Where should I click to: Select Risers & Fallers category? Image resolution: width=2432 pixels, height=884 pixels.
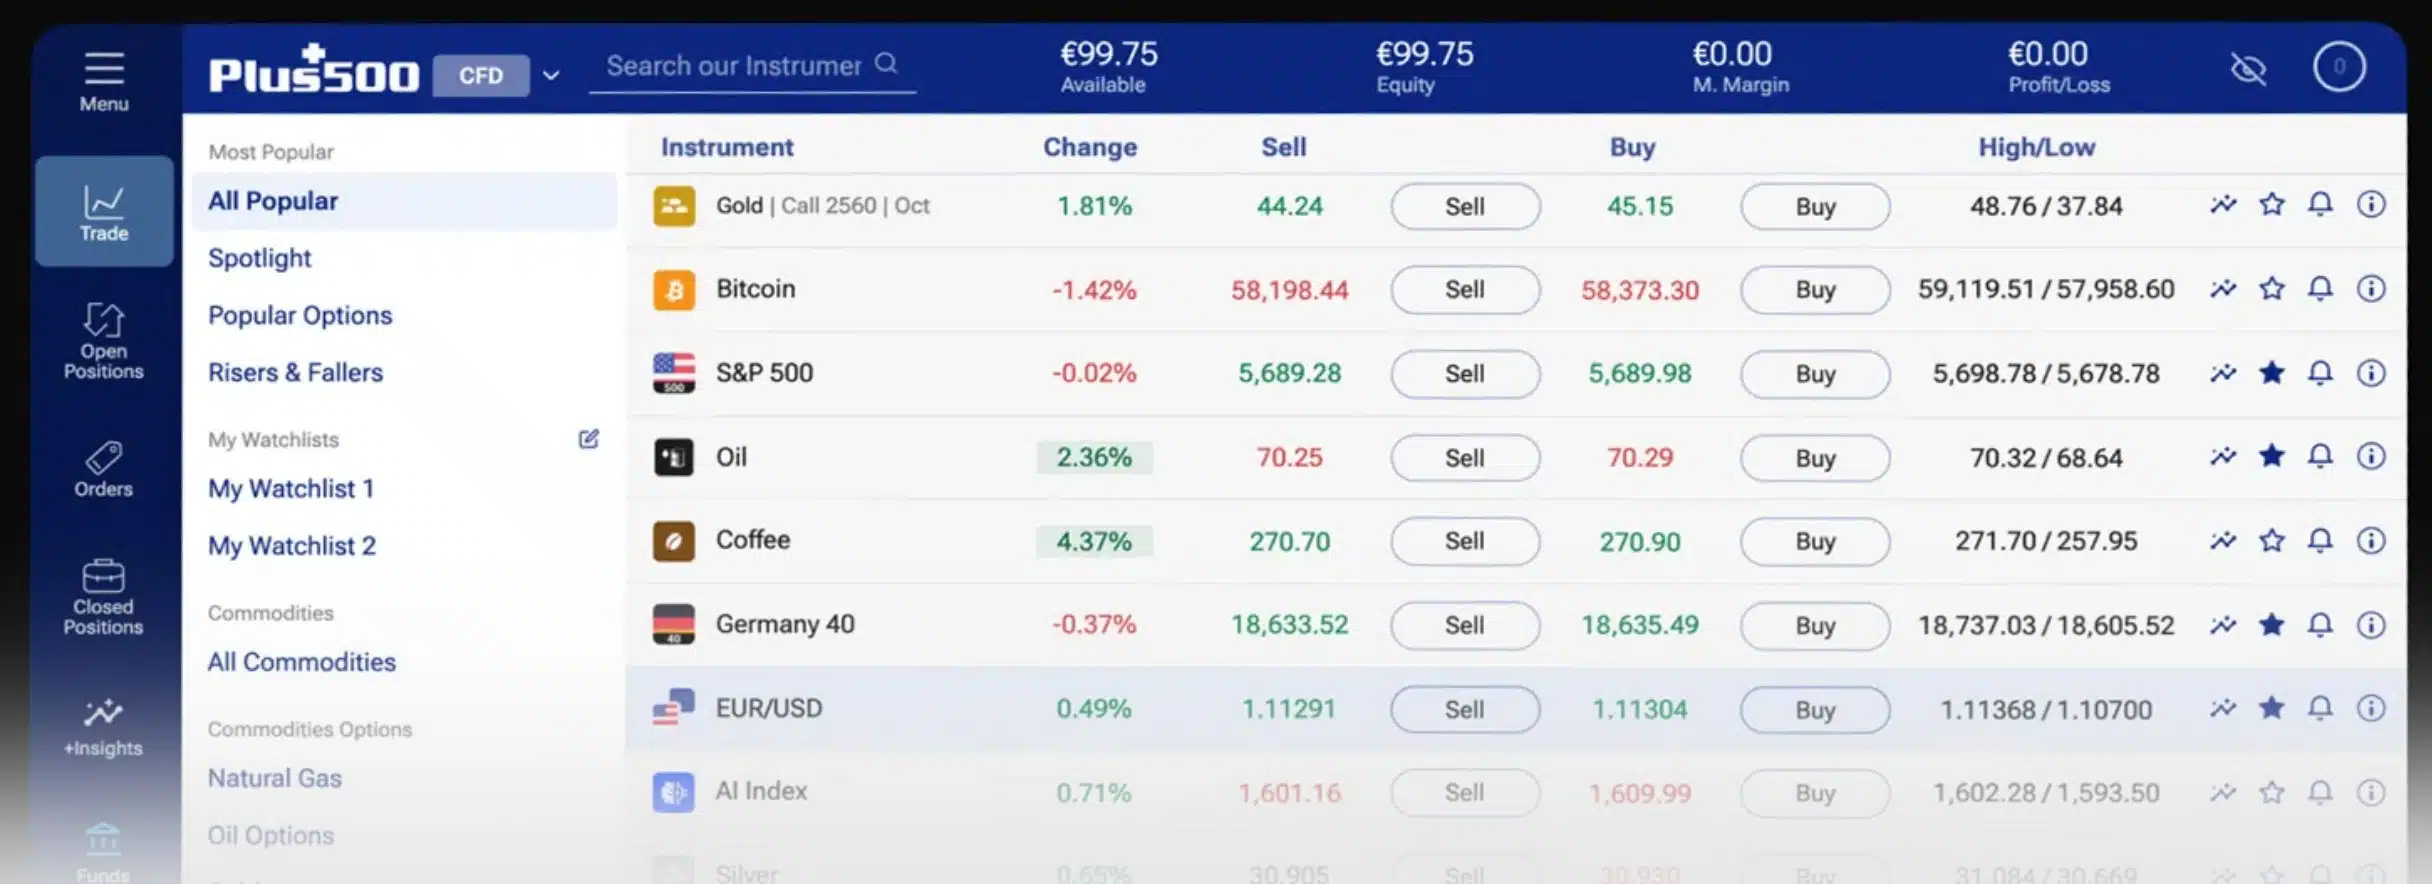[295, 372]
